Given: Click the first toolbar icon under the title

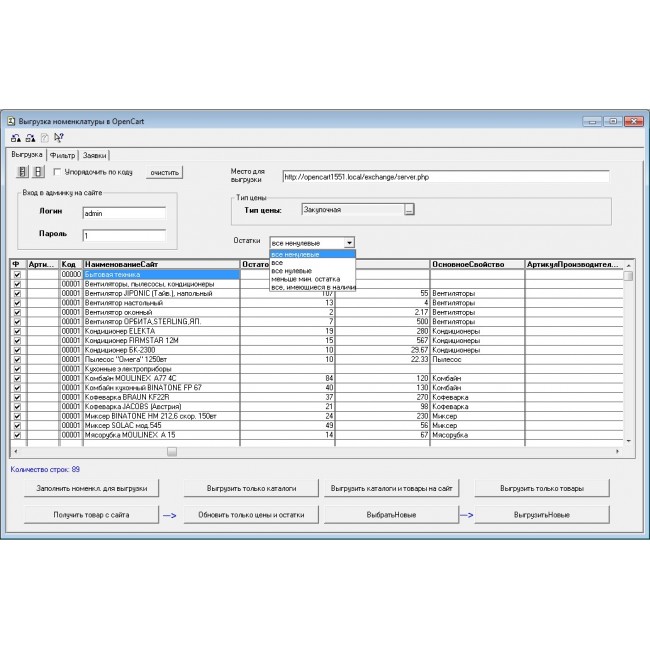Looking at the screenshot, I should point(15,138).
